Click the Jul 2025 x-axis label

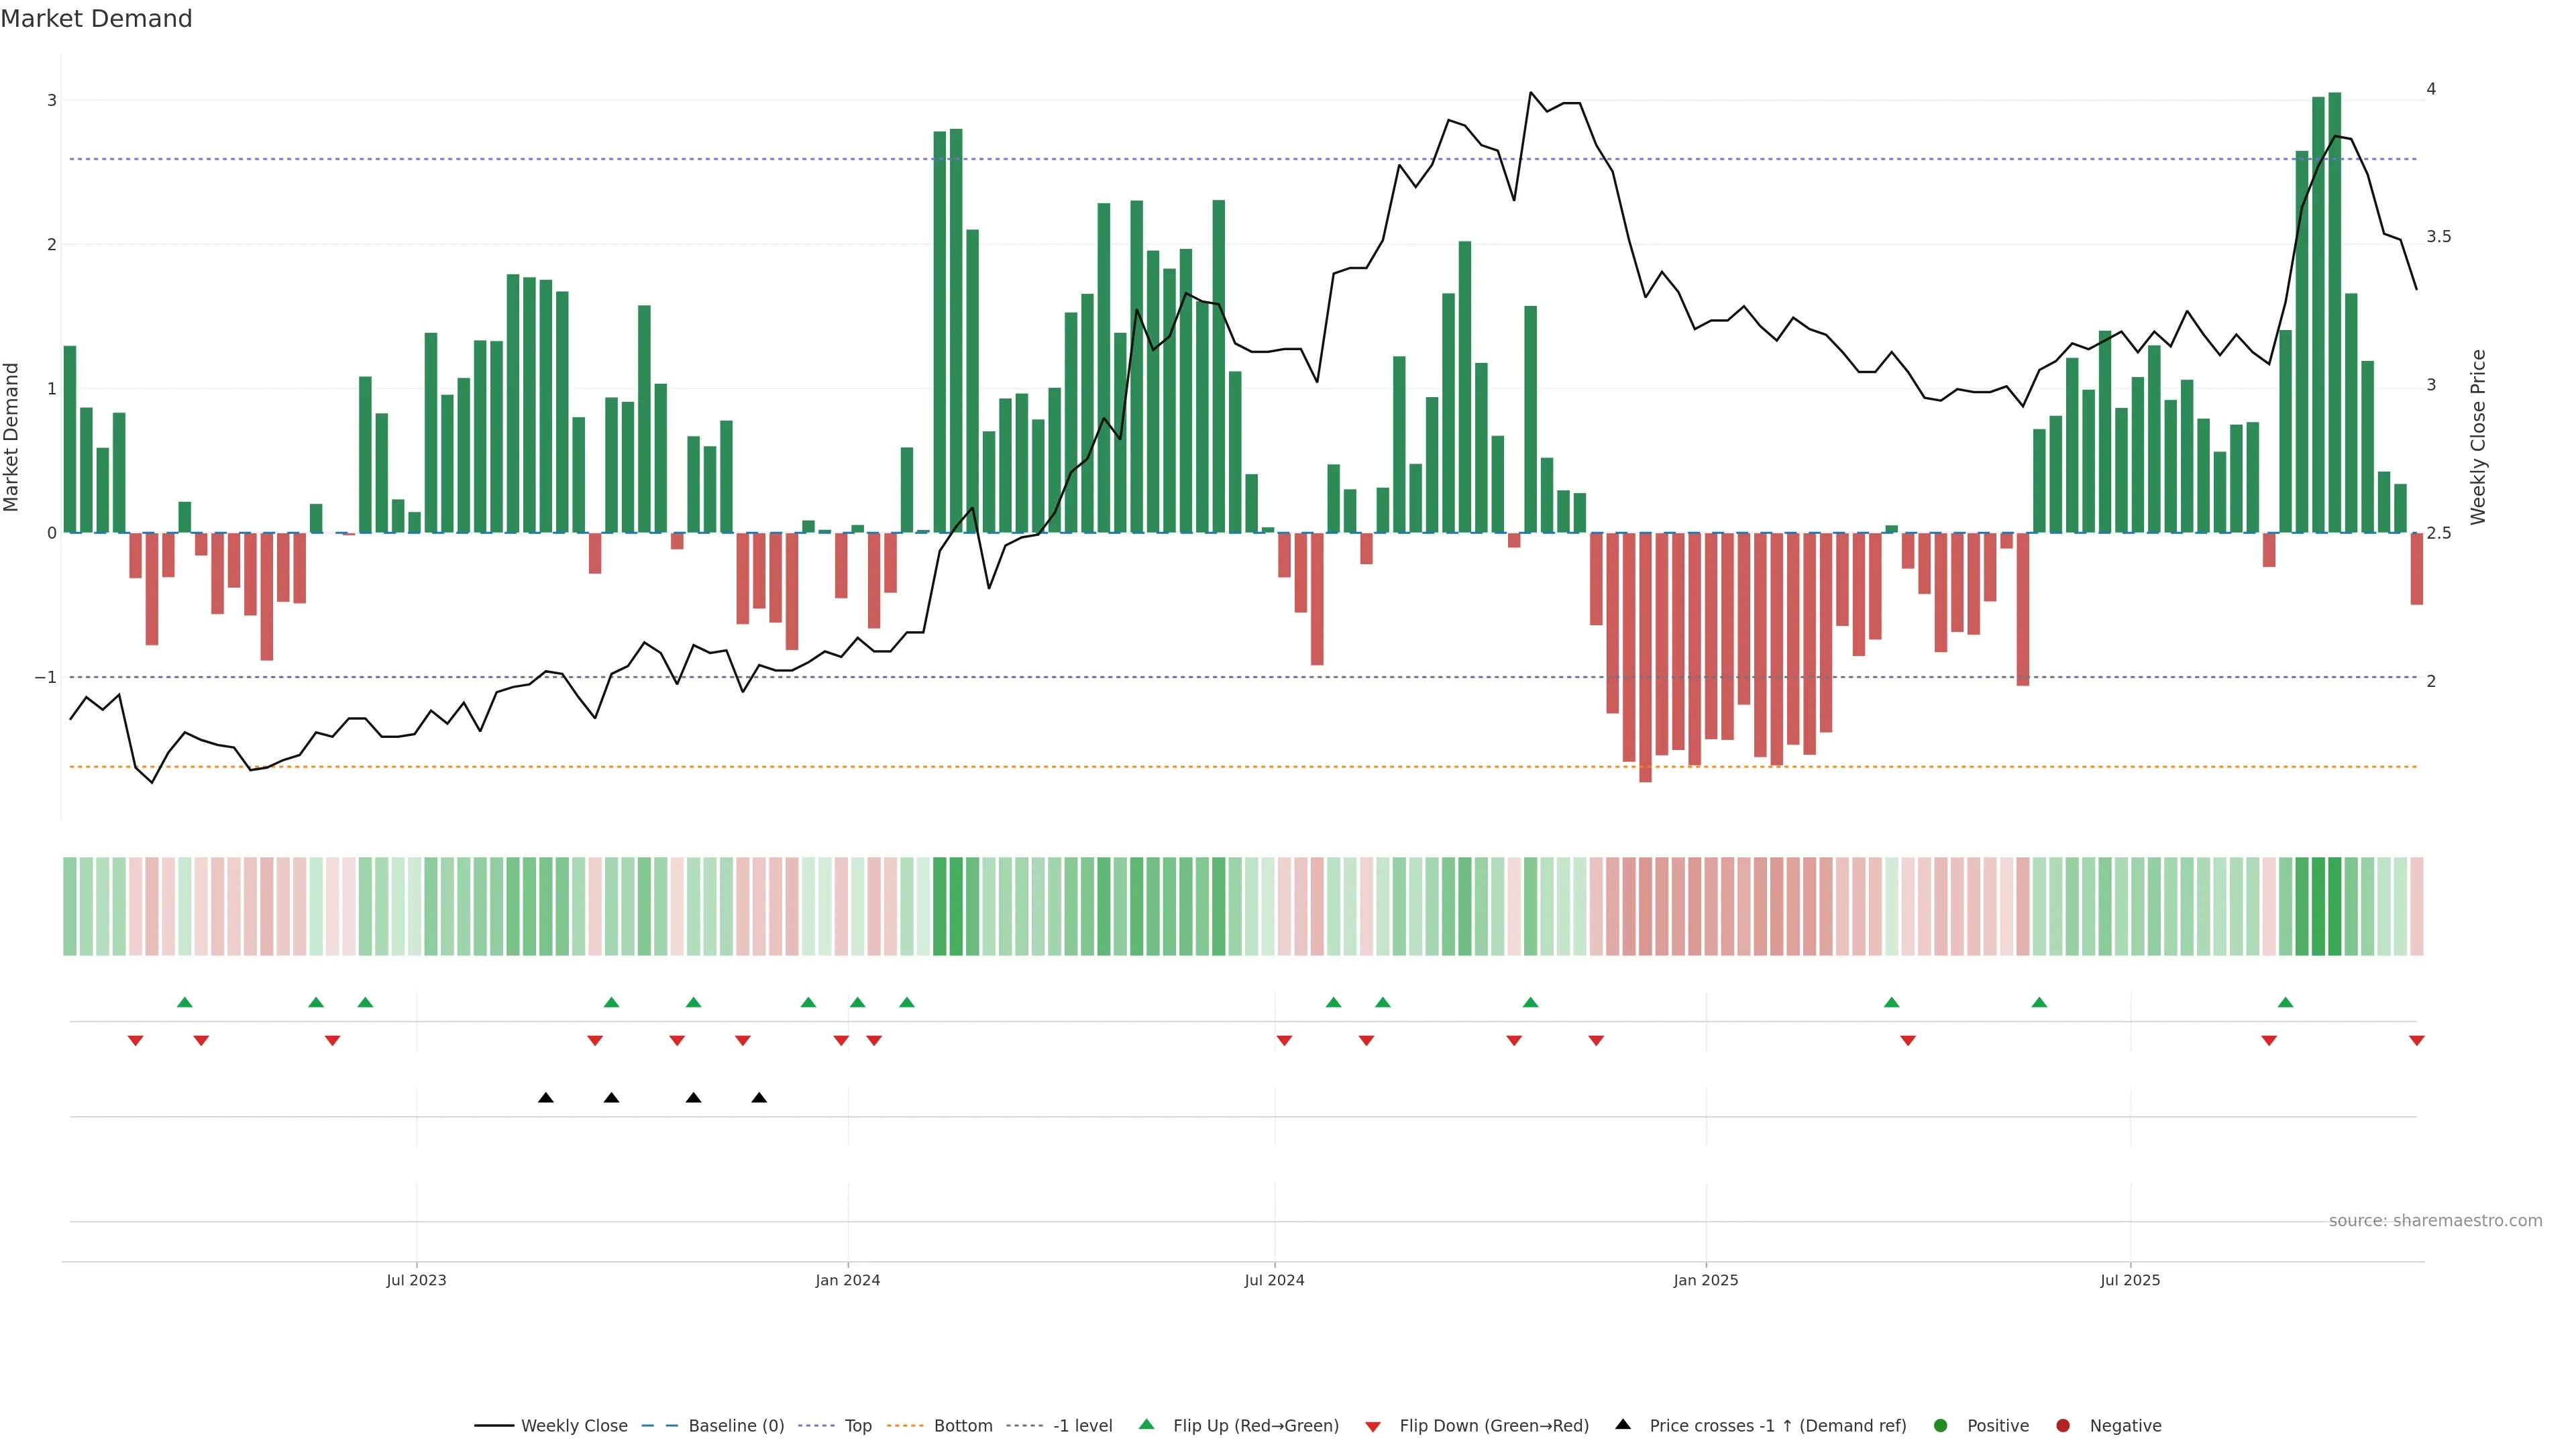point(2130,1280)
